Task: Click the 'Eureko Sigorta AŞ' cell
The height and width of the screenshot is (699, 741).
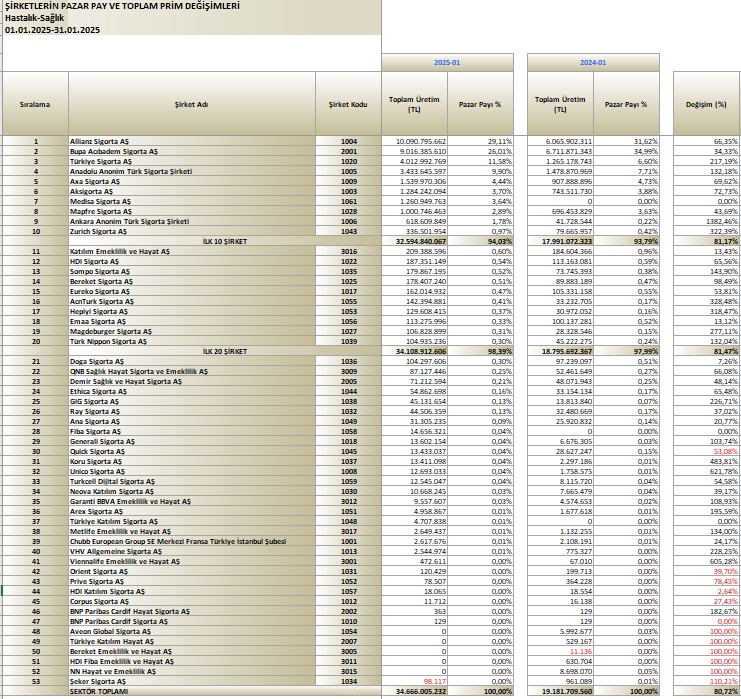Action: [x=192, y=291]
